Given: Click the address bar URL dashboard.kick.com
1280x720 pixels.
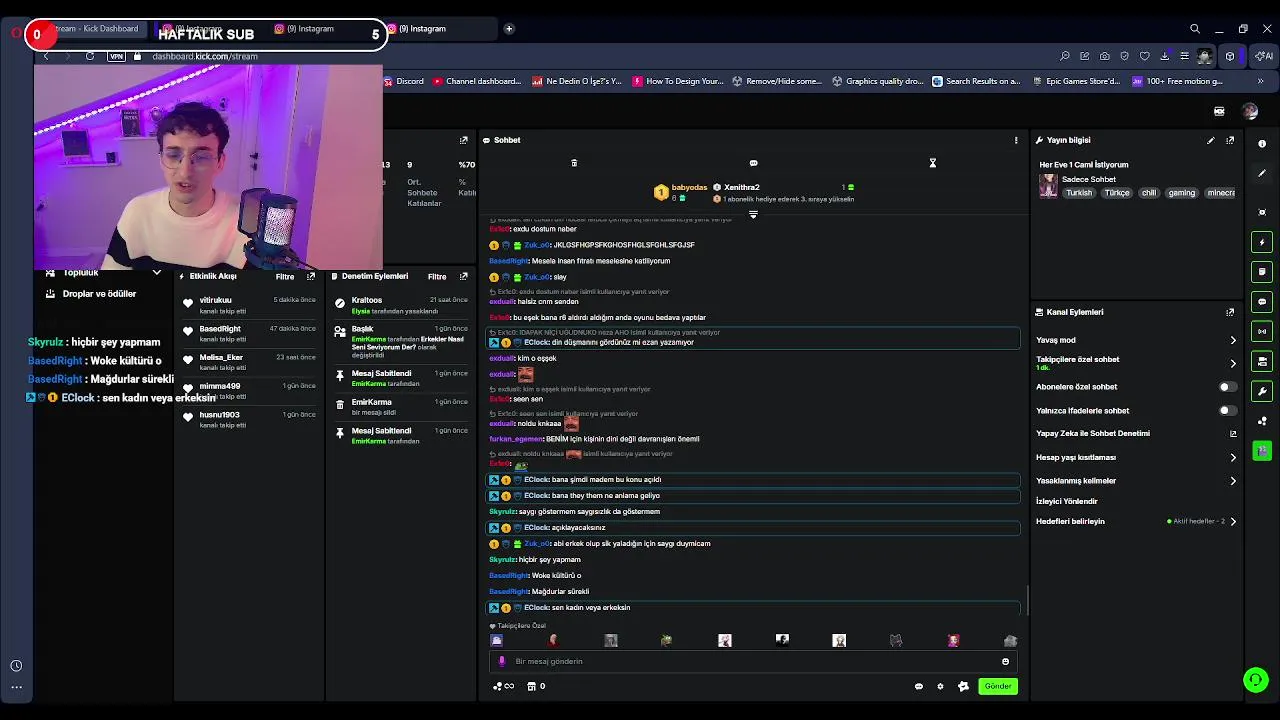Looking at the screenshot, I should pyautogui.click(x=205, y=56).
